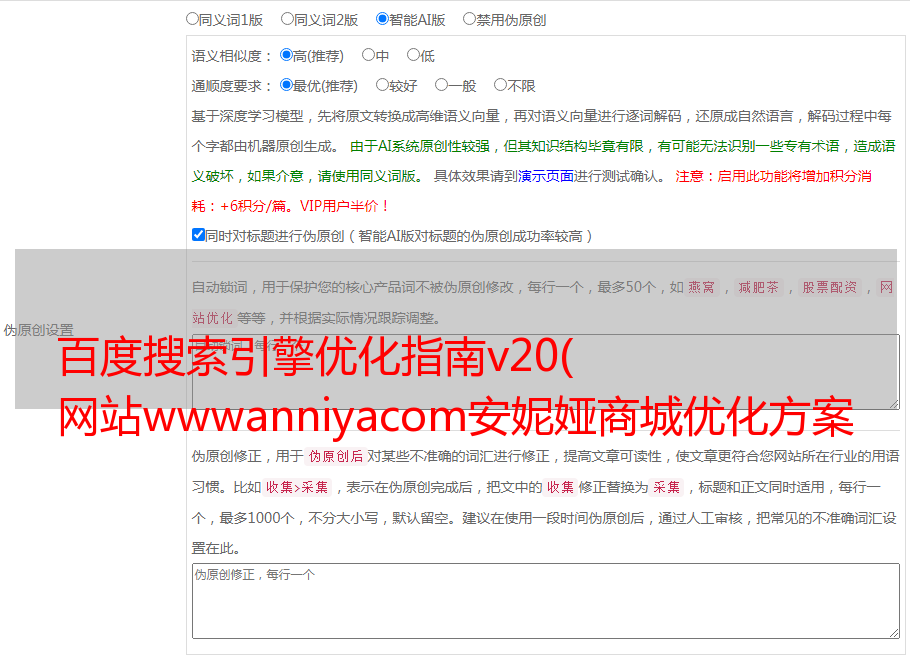Screen dimensions: 911x658
Task: Open the 演示页面 link
Action: point(545,176)
